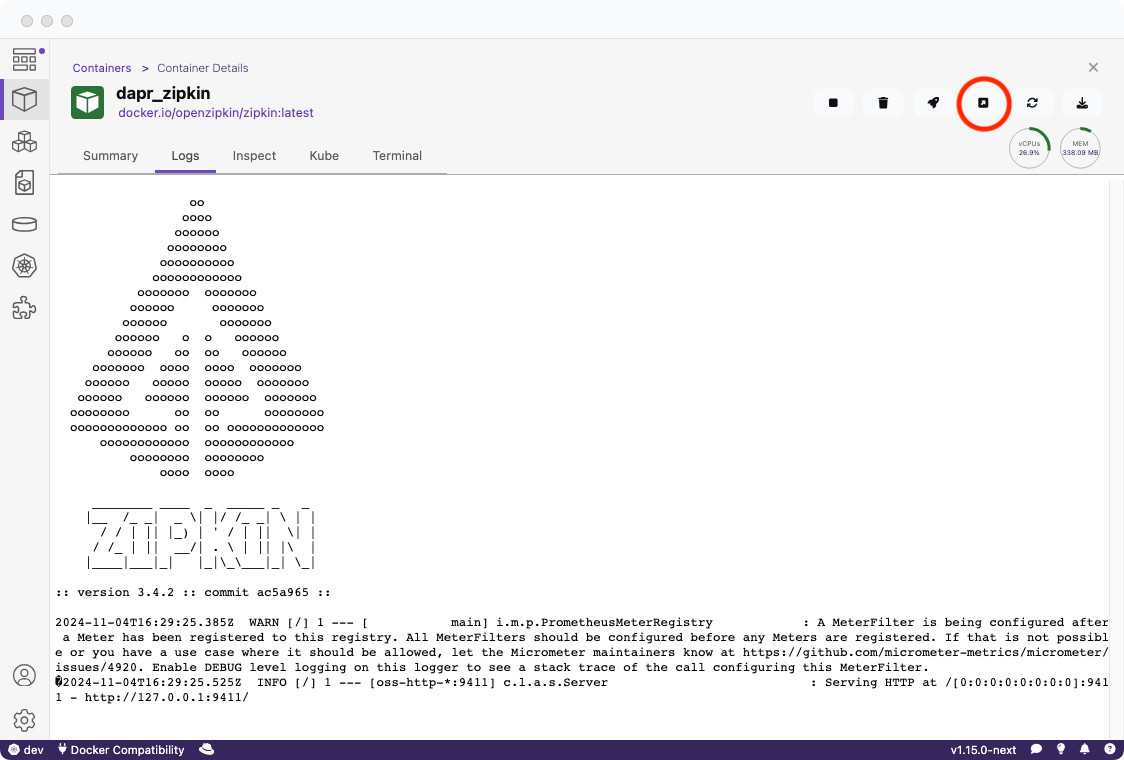
Task: Open the Volumes section
Action: tap(25, 224)
